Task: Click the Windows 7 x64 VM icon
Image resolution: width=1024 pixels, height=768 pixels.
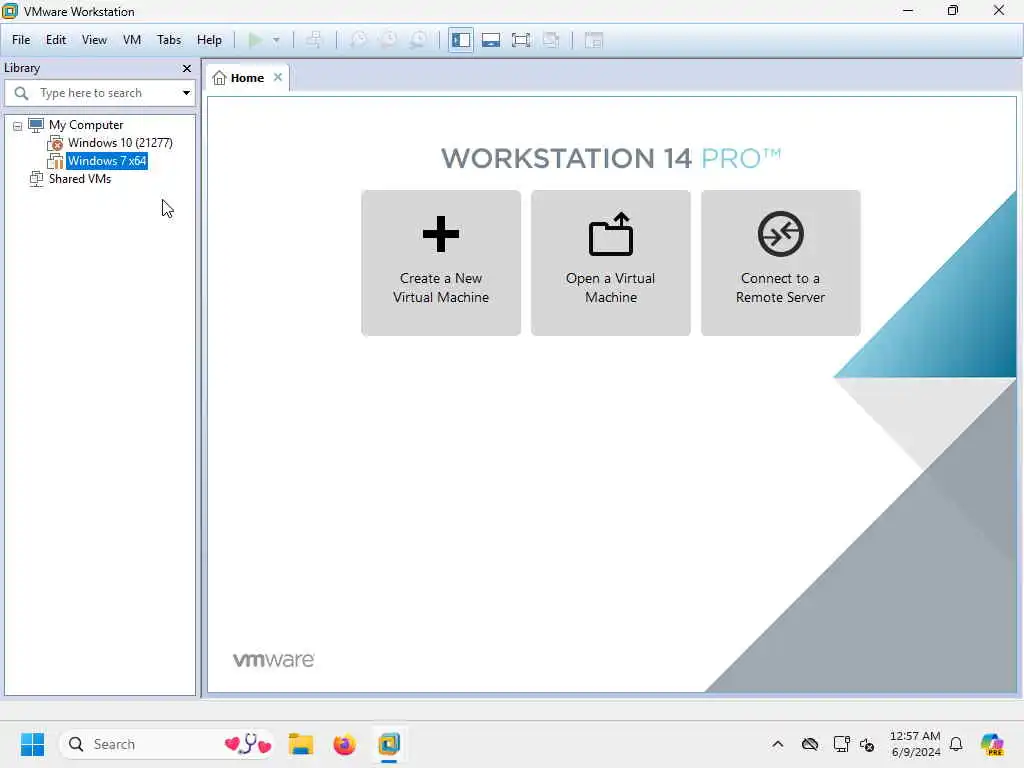Action: point(55,161)
